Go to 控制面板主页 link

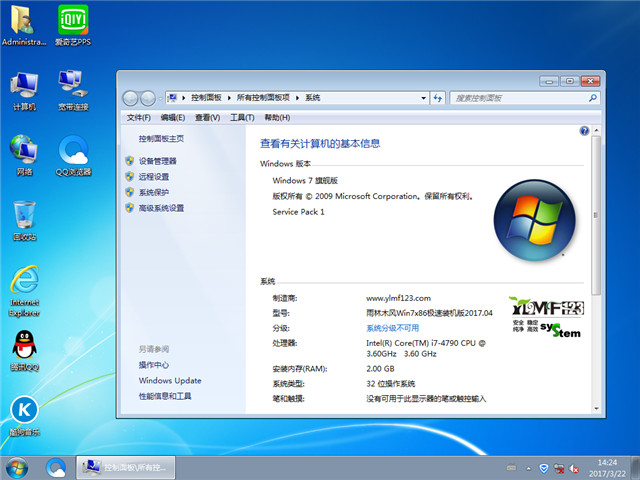(161, 139)
